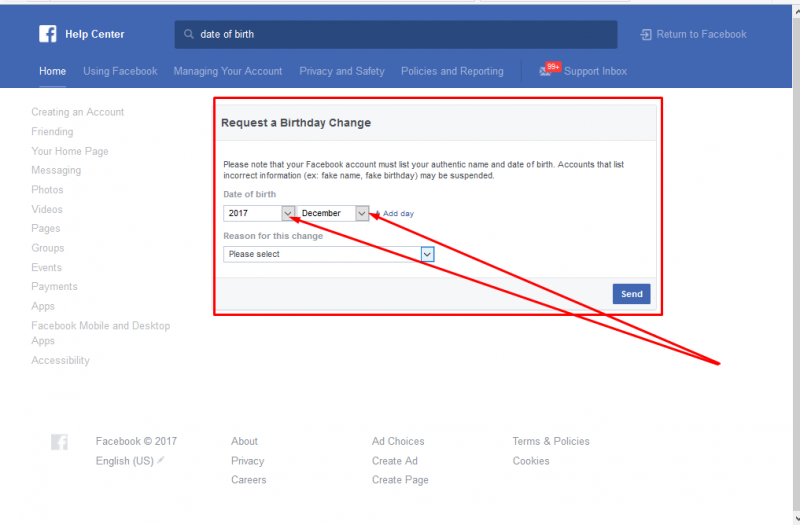This screenshot has width=800, height=525.
Task: Click the Careers footer link
Action: tap(248, 480)
